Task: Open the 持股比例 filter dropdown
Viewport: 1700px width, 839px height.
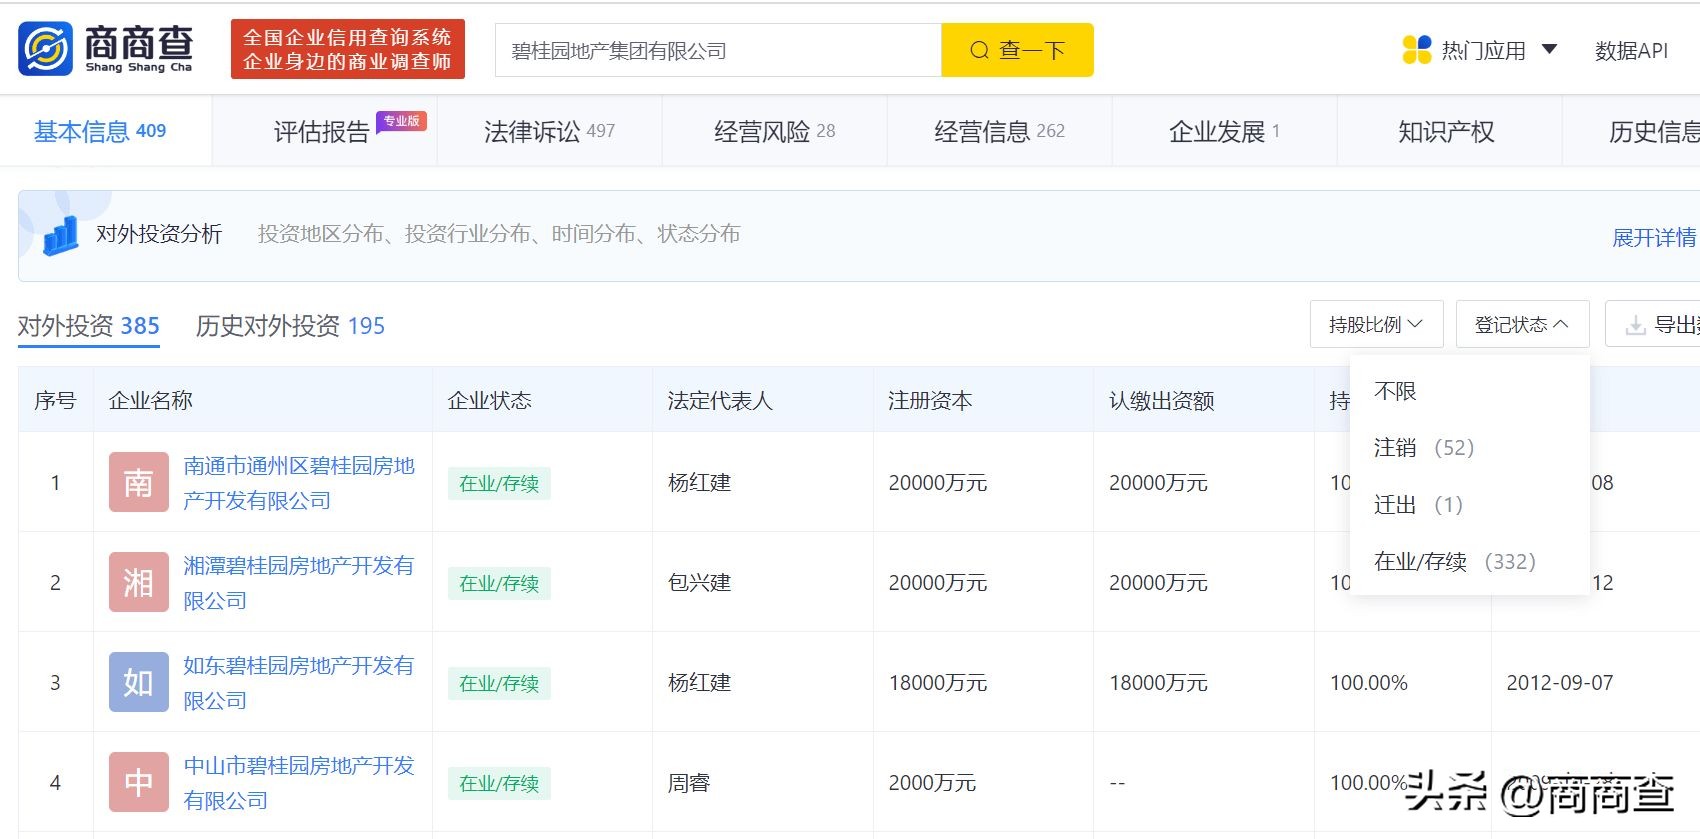Action: tap(1376, 324)
